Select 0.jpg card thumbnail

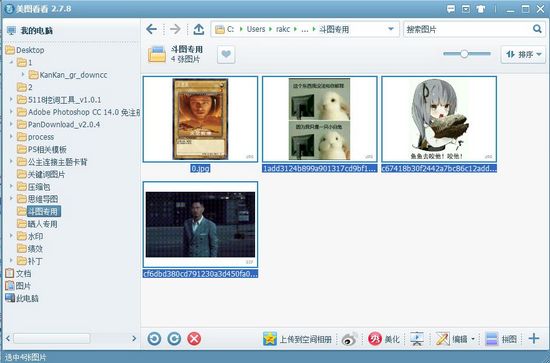coord(200,119)
